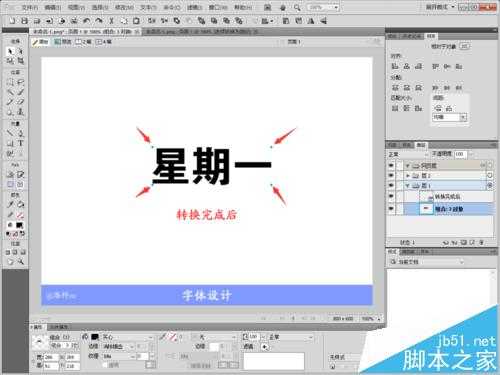
Task: Select the Zoom tool in tools panel
Action: click(x=20, y=262)
